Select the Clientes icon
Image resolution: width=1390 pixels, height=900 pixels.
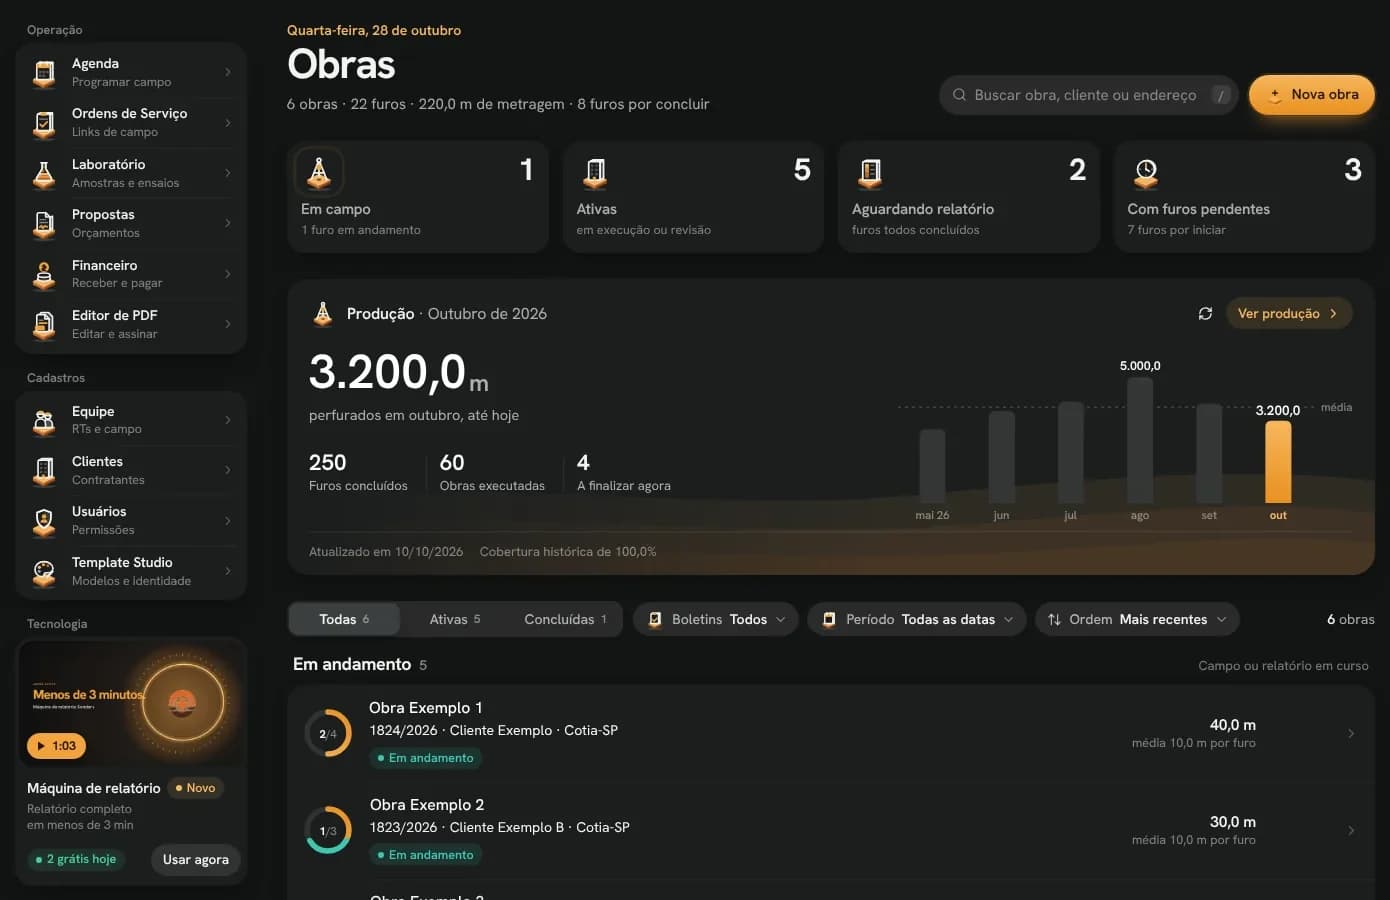click(x=44, y=471)
